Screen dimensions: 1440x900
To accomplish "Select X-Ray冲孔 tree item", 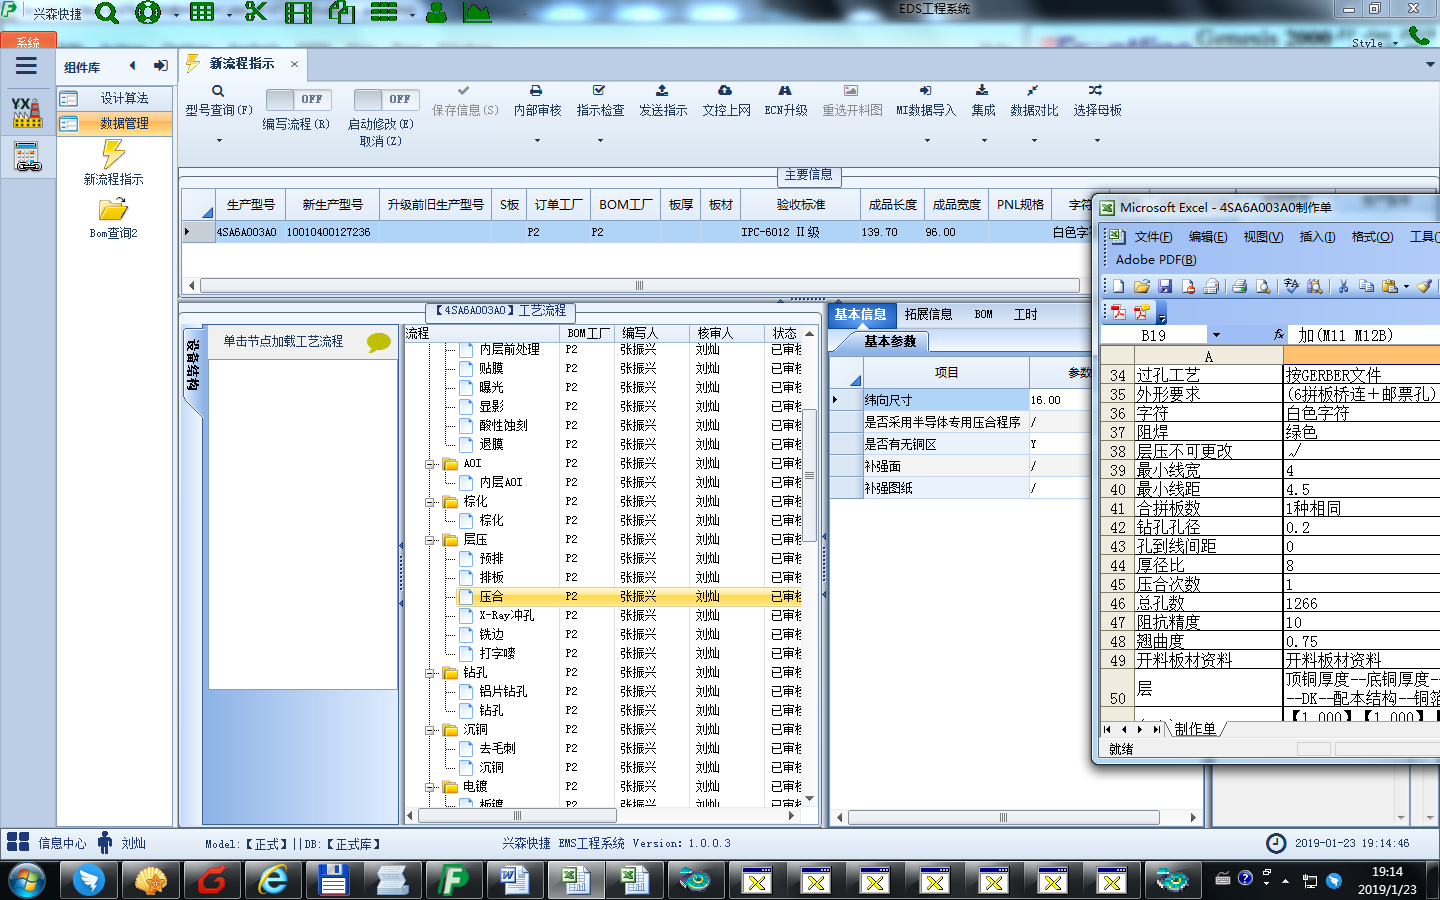I will click(x=506, y=616).
